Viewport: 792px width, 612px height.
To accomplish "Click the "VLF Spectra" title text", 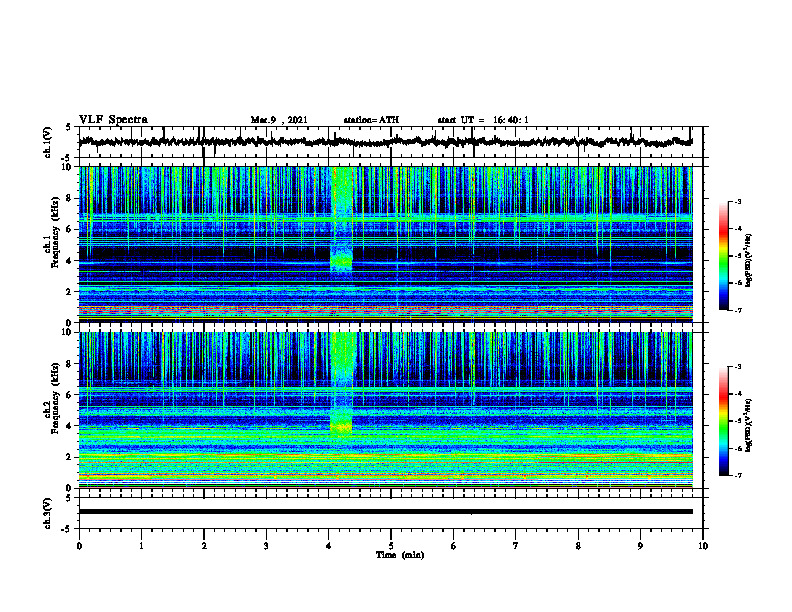I will pyautogui.click(x=113, y=120).
